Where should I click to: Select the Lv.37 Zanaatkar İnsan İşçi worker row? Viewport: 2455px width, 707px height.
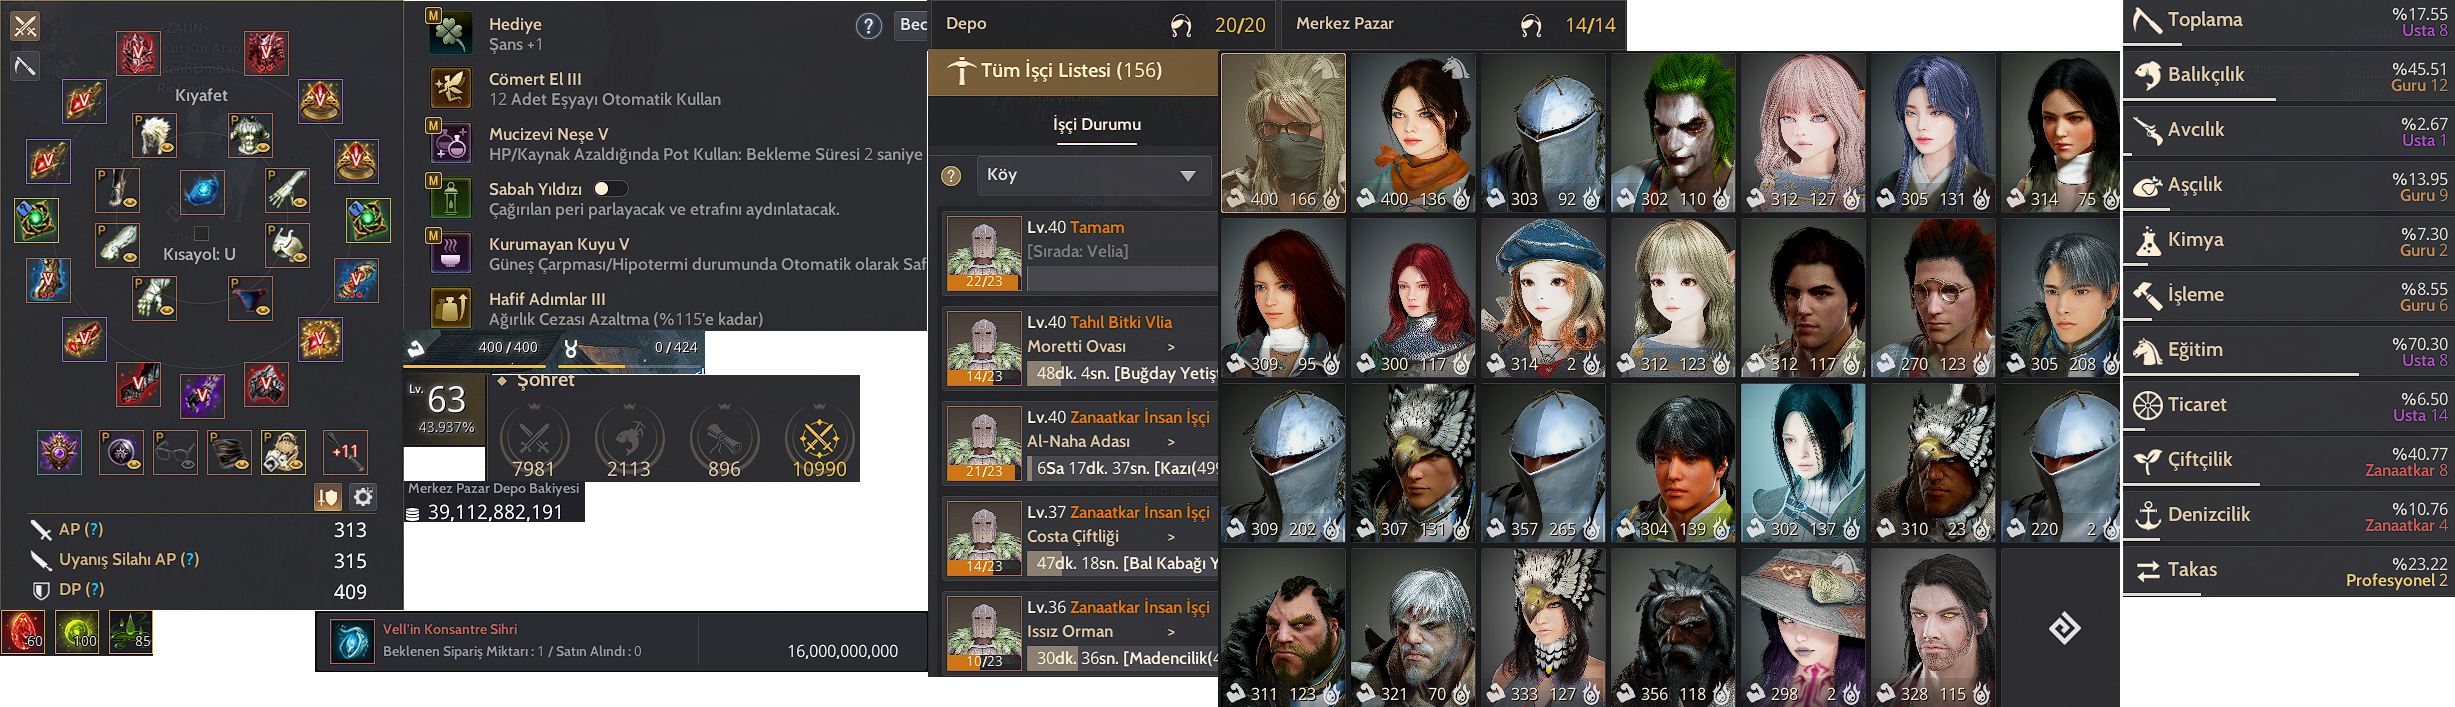click(x=1080, y=539)
